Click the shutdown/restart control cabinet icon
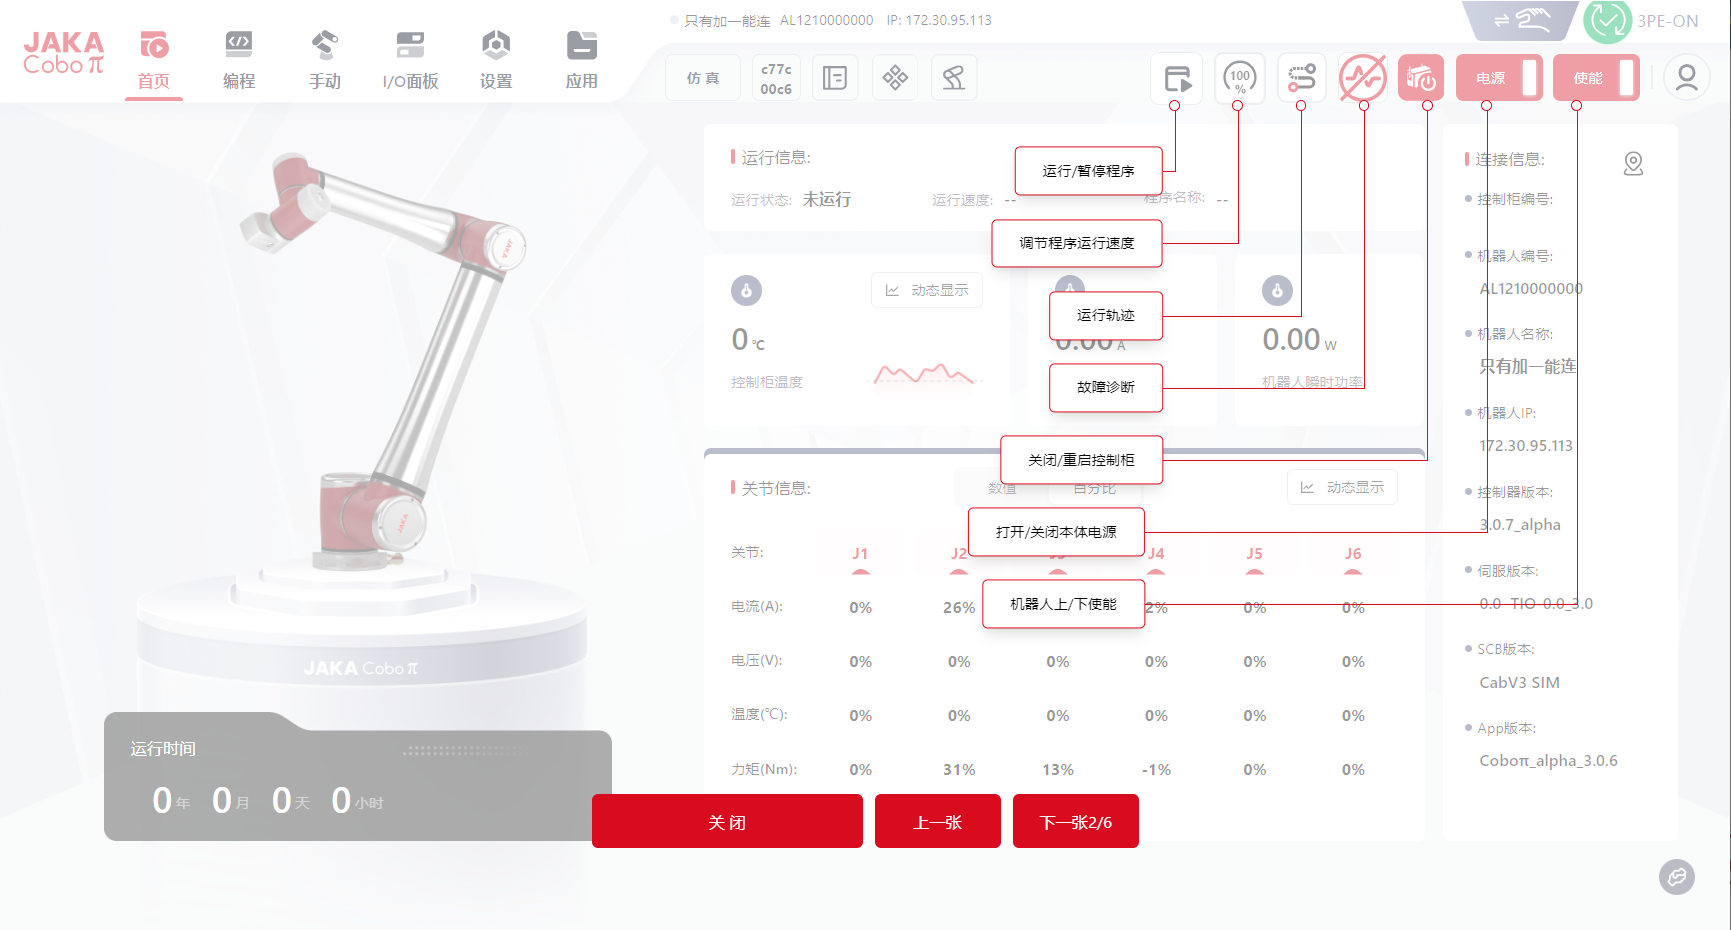The height and width of the screenshot is (930, 1731). [1421, 78]
